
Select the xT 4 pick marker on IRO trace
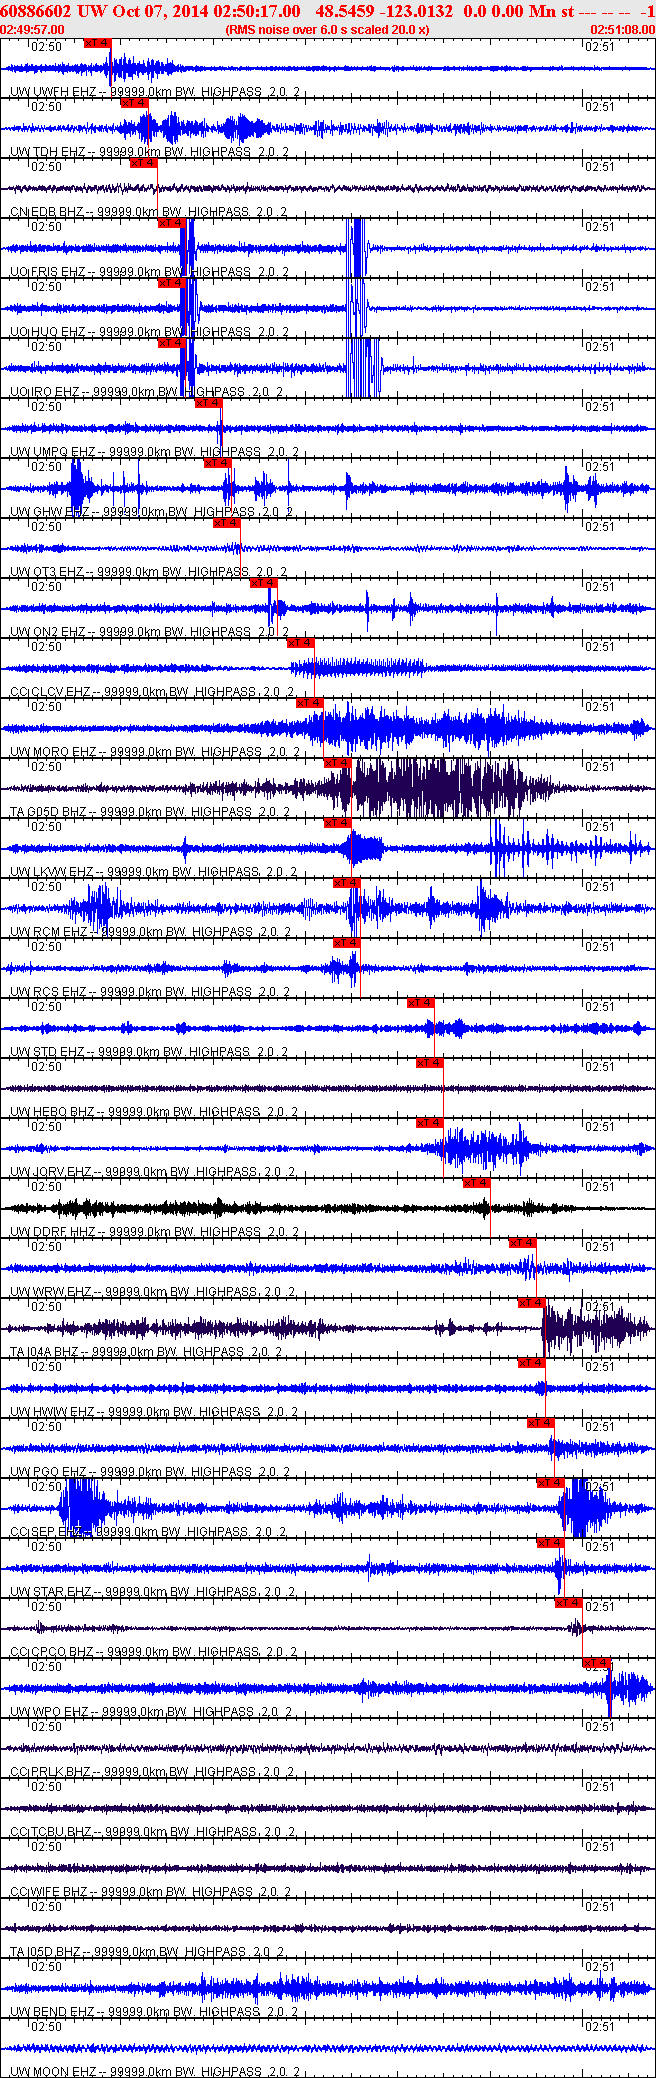172,343
